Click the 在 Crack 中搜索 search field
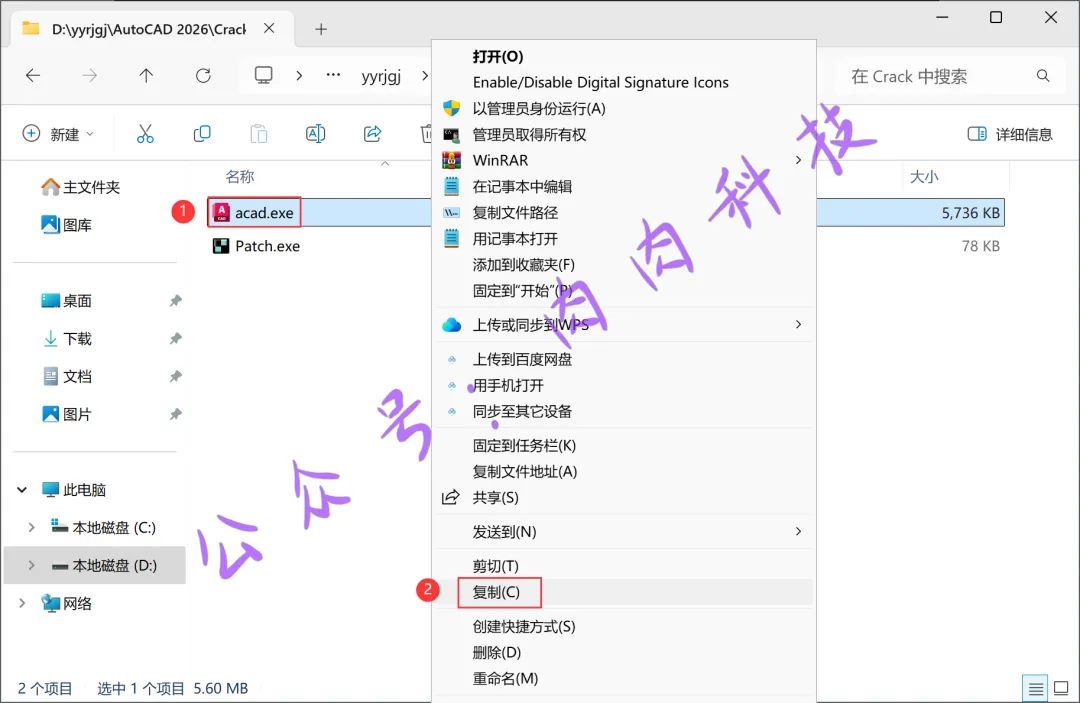 coord(948,76)
